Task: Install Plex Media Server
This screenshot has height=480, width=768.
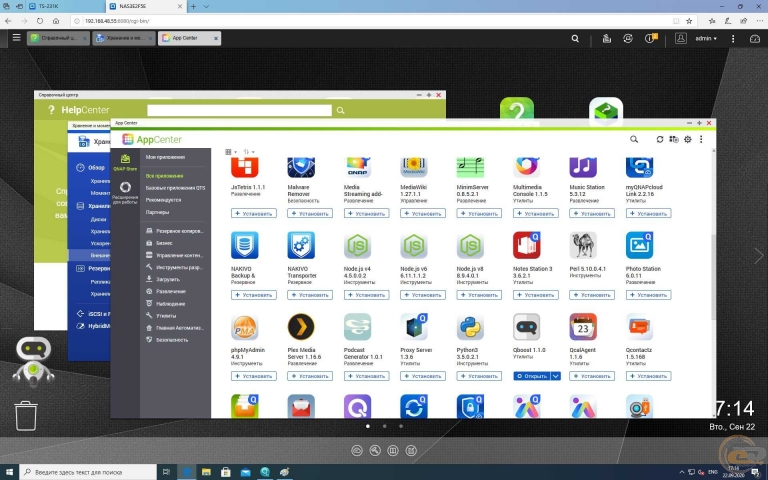Action: pyautogui.click(x=310, y=376)
